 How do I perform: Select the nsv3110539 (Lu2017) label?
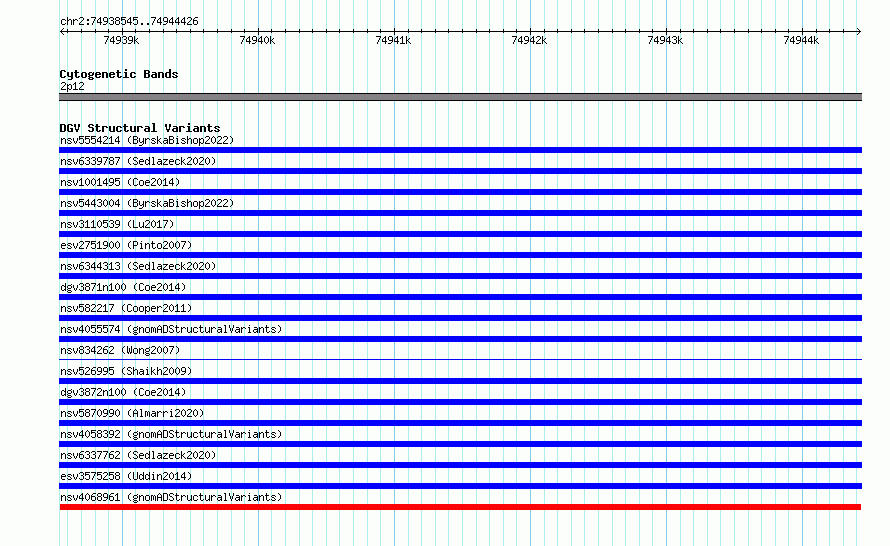(117, 224)
